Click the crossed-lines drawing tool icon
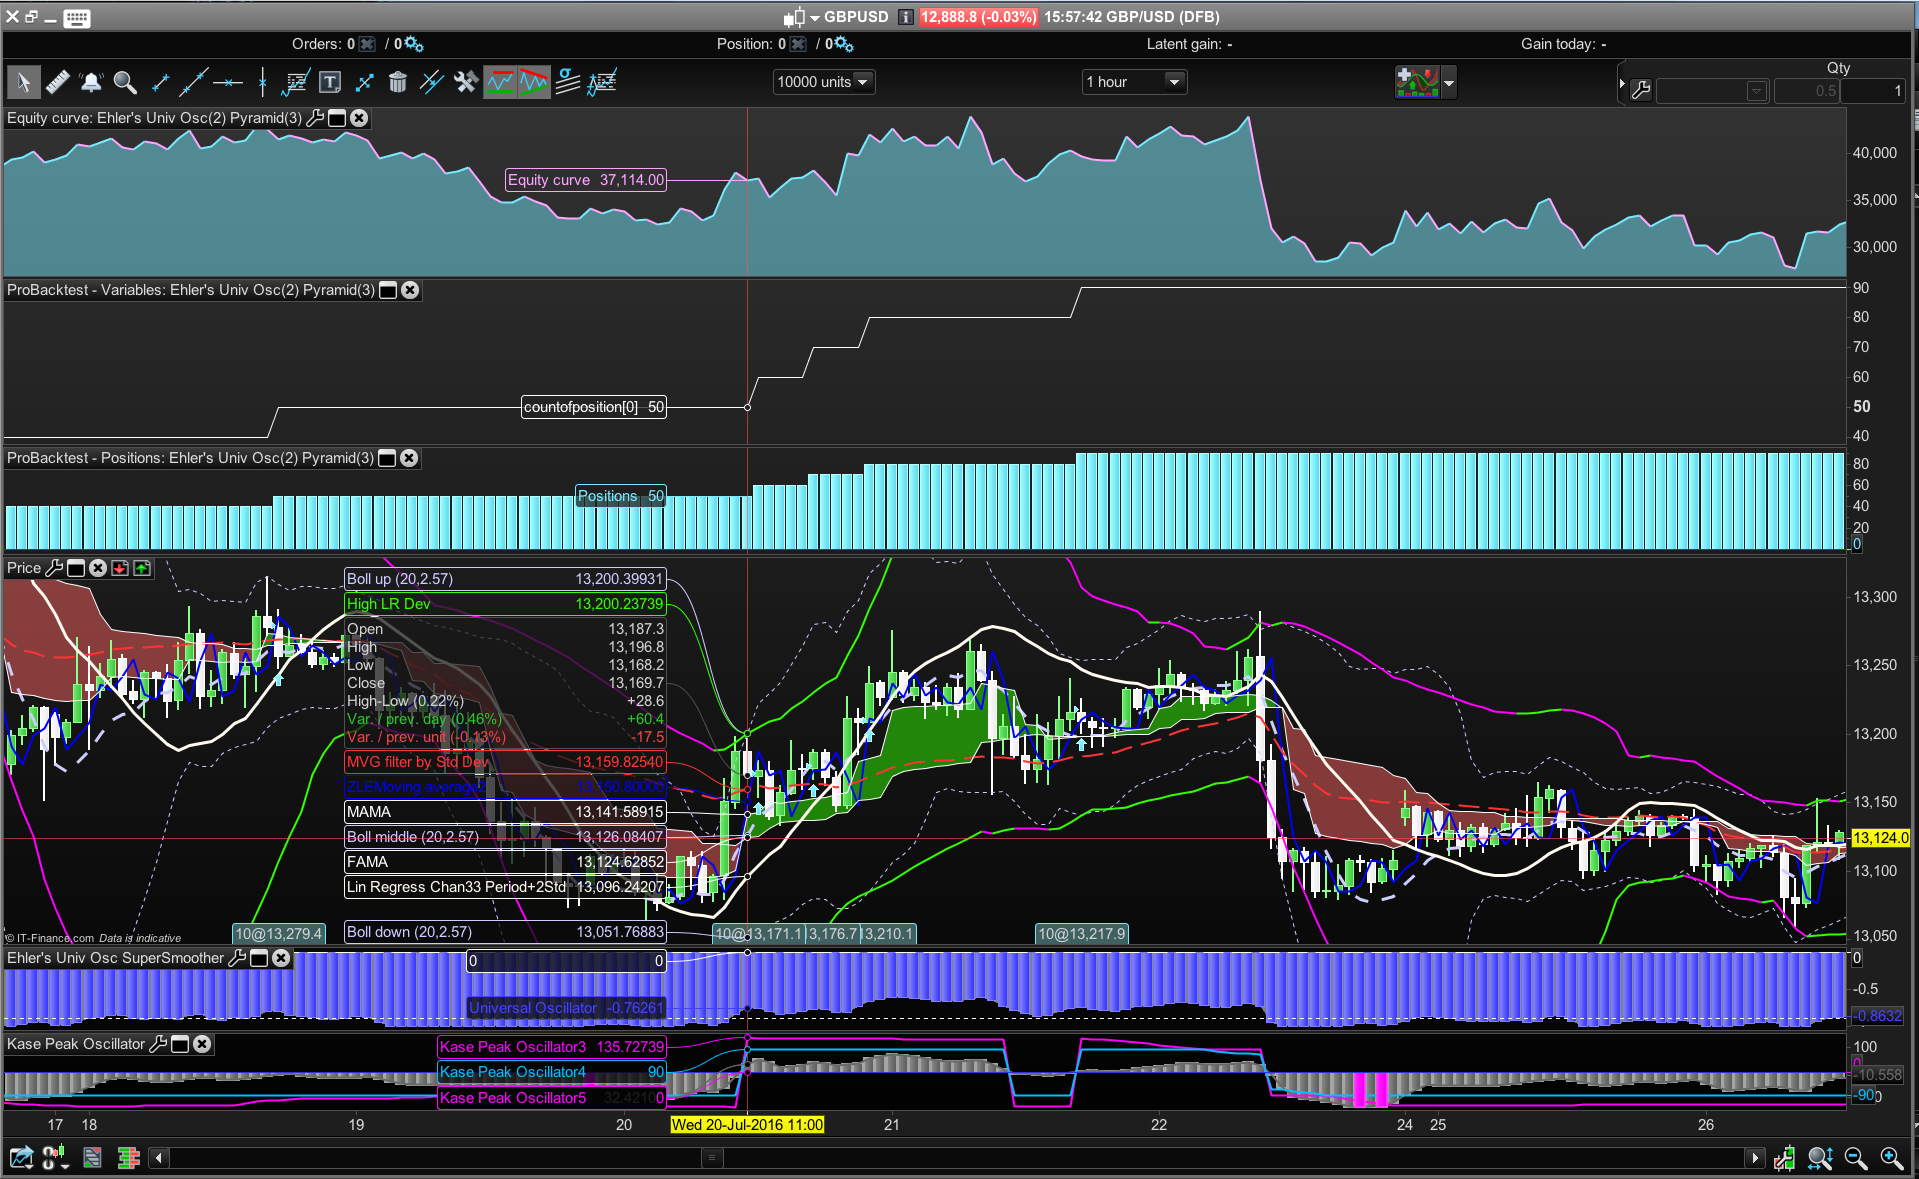This screenshot has height=1179, width=1919. tap(432, 82)
